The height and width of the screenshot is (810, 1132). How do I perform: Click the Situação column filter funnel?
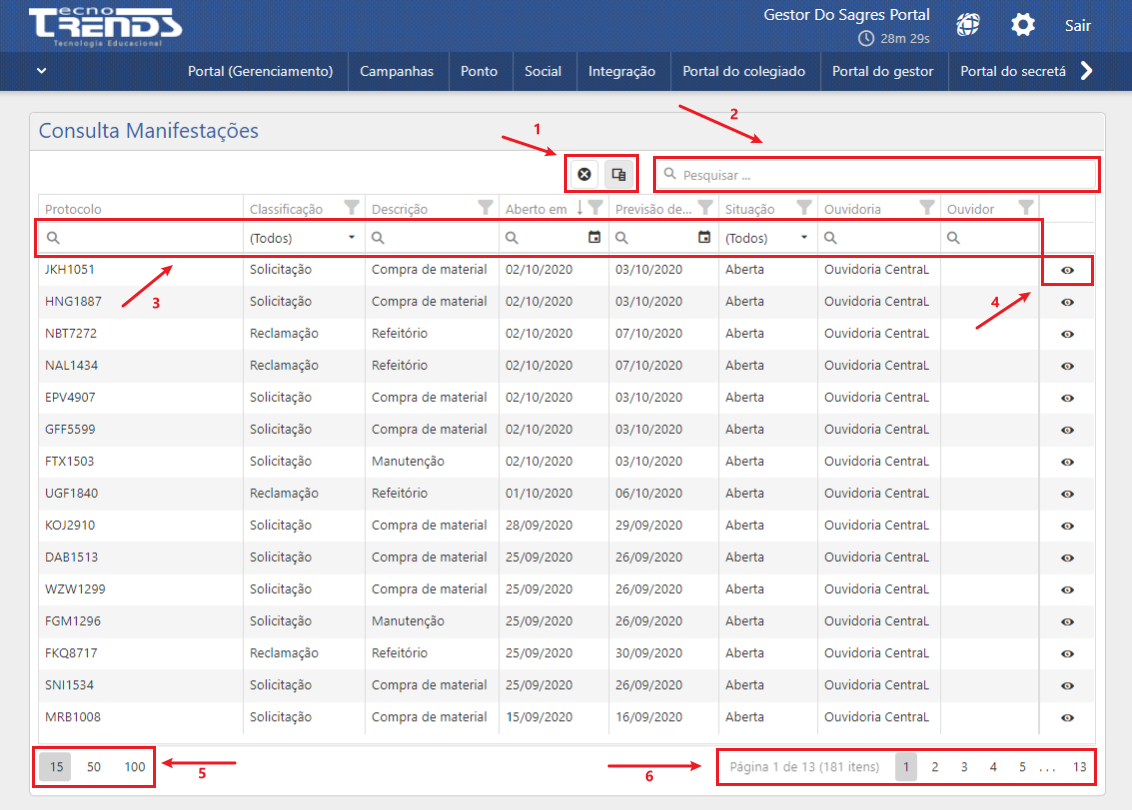(x=803, y=208)
